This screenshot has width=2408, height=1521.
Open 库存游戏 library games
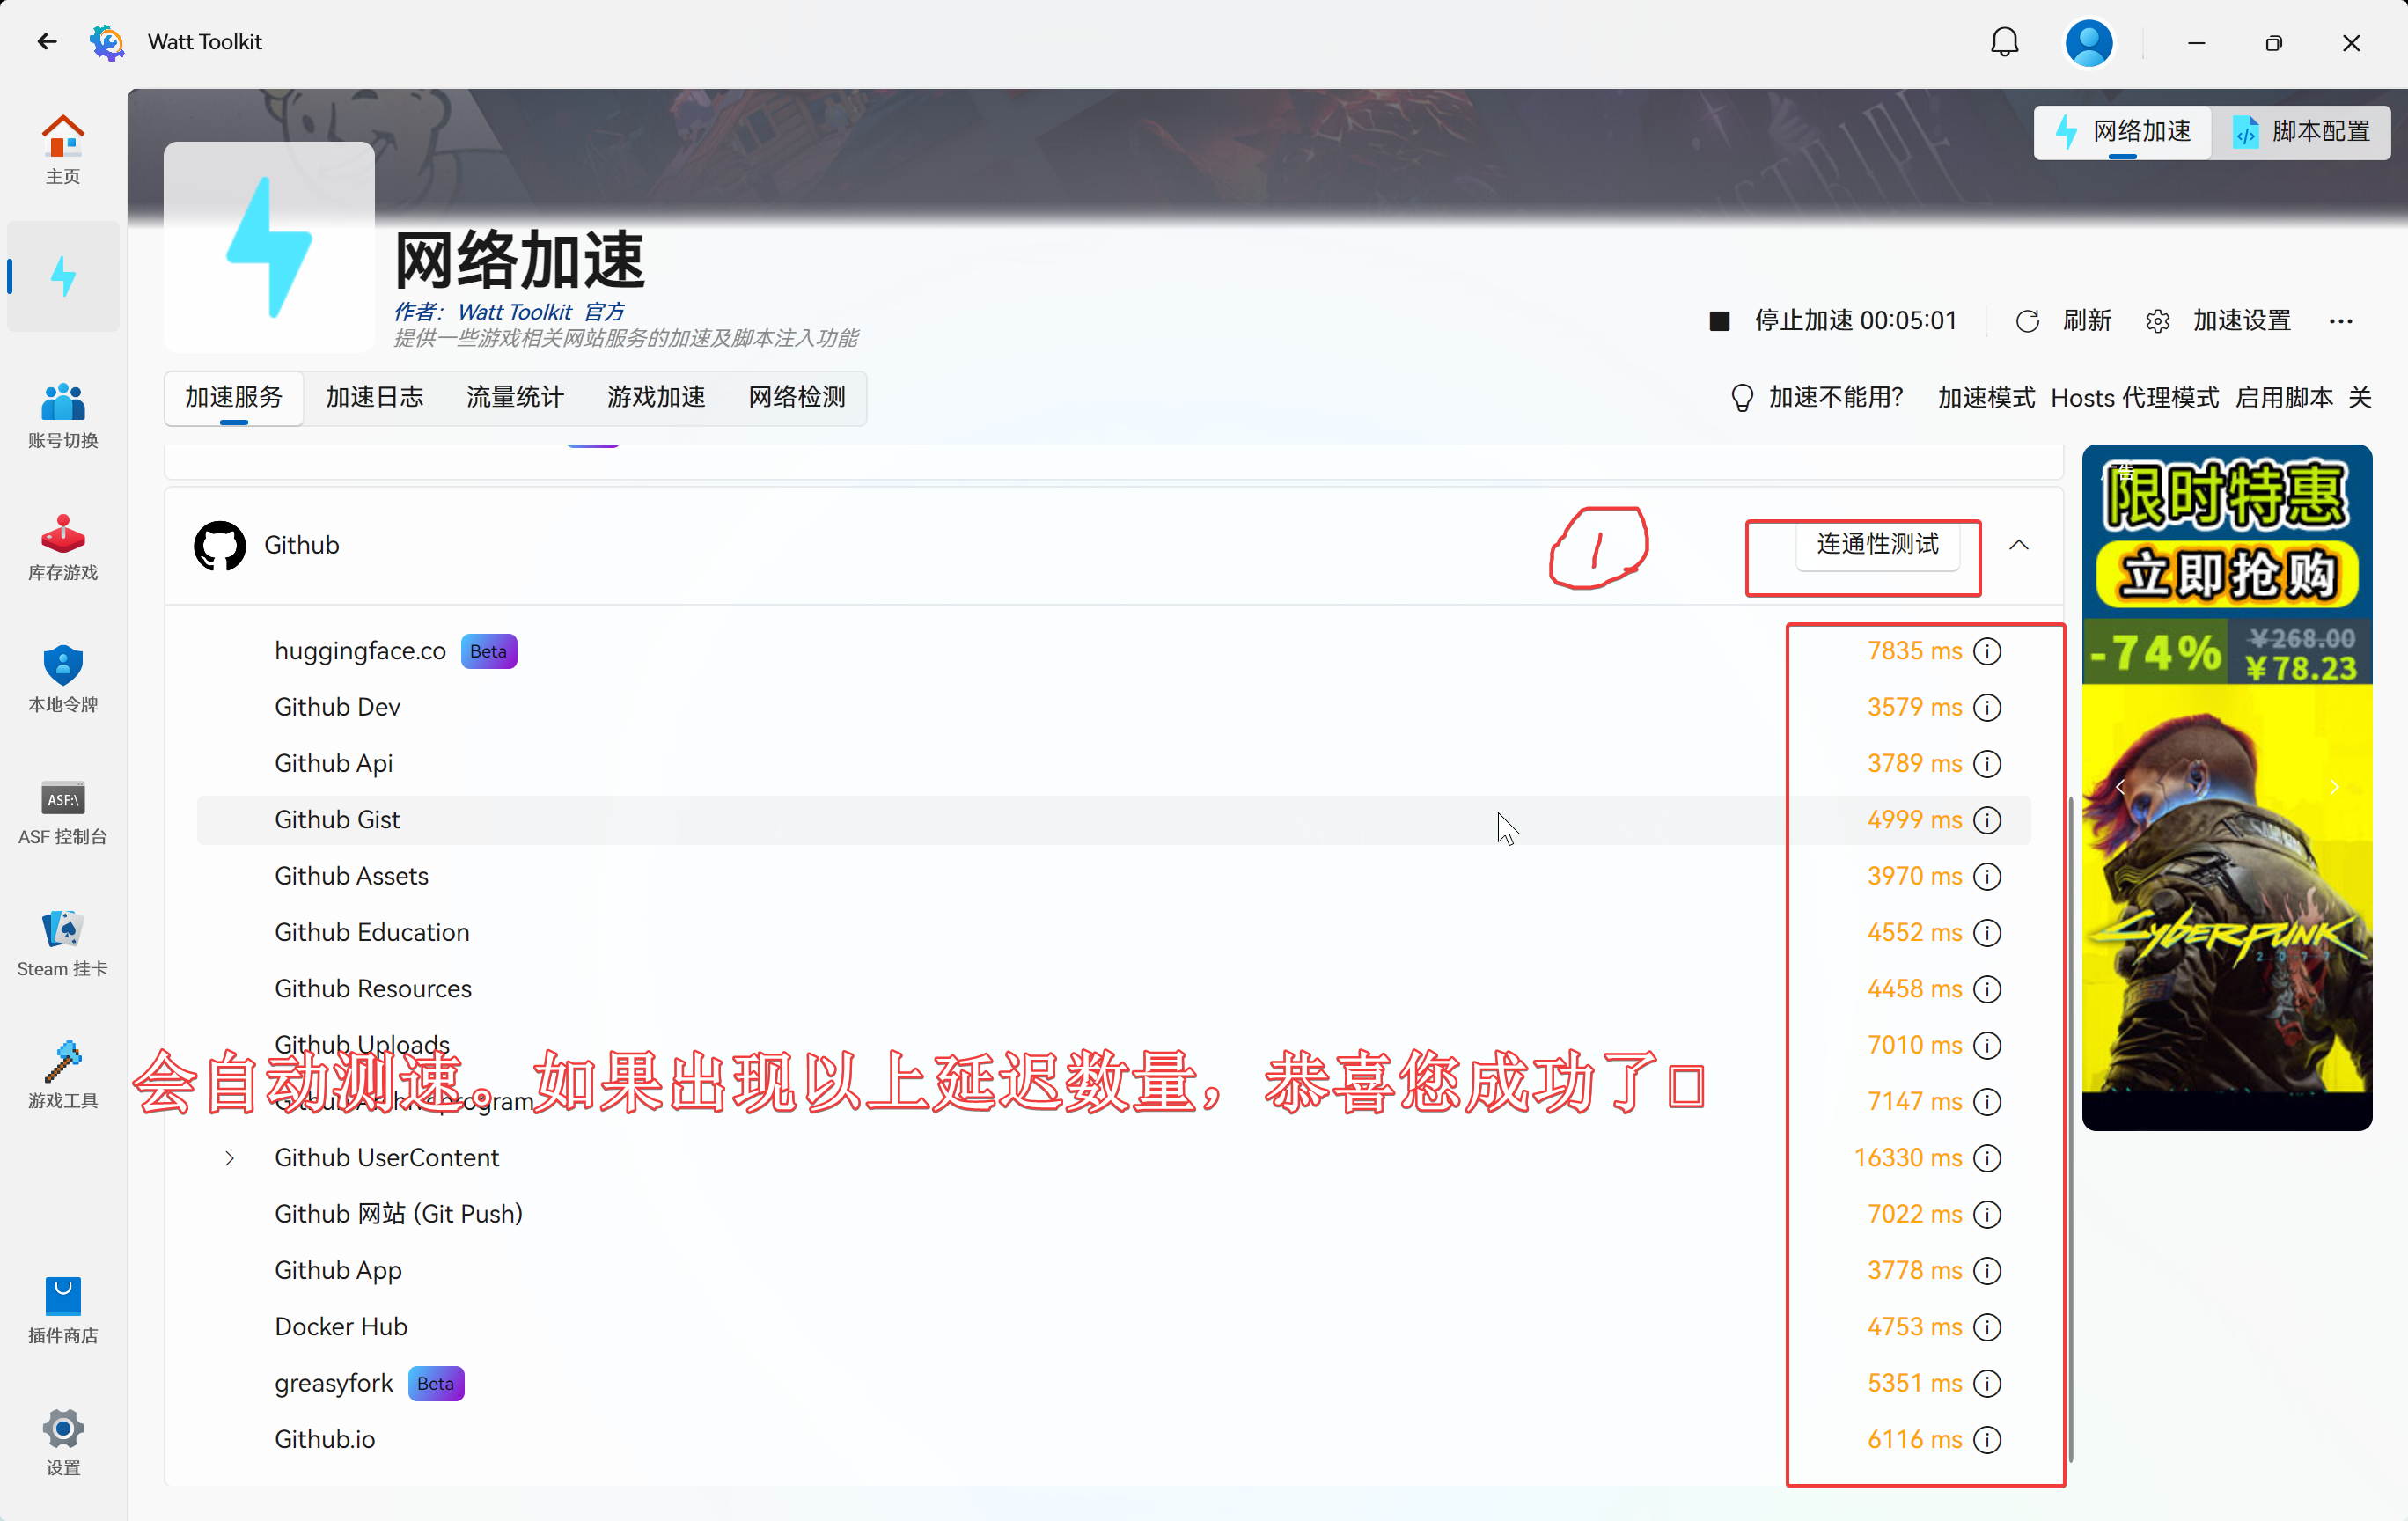[63, 547]
